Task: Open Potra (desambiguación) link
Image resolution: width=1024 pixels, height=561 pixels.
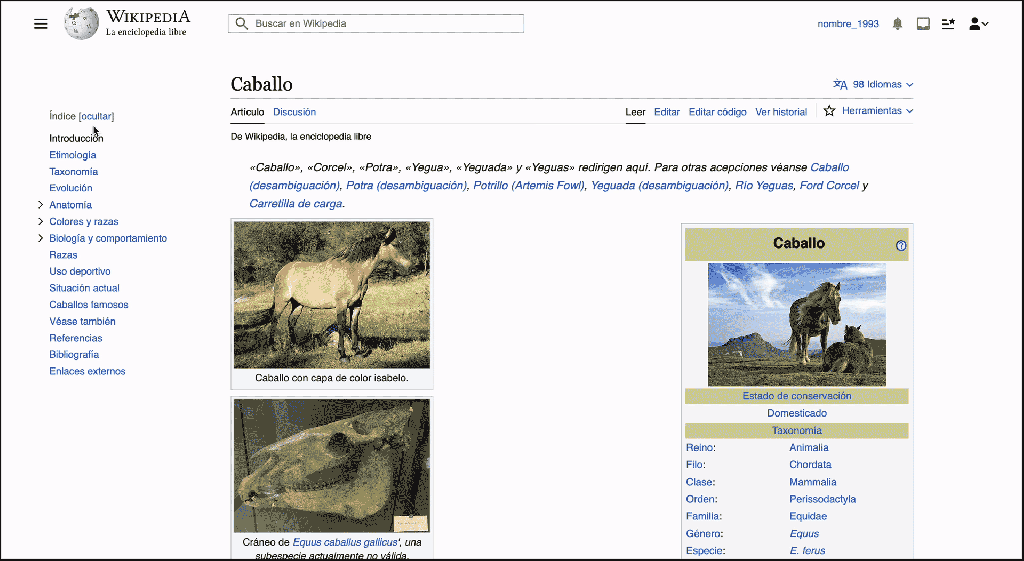Action: tap(406, 185)
